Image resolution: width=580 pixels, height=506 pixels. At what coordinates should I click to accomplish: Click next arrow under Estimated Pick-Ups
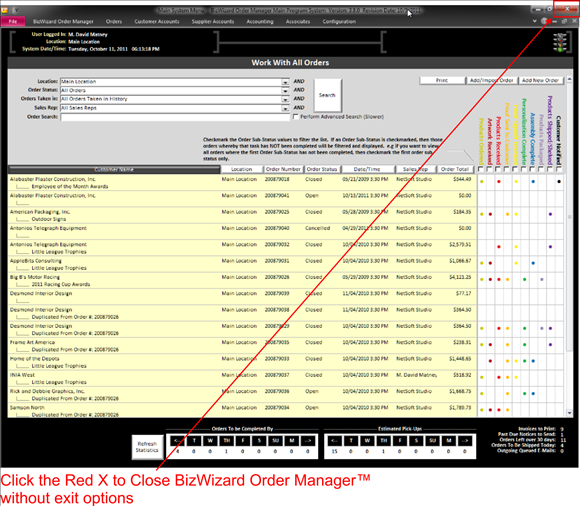465,441
